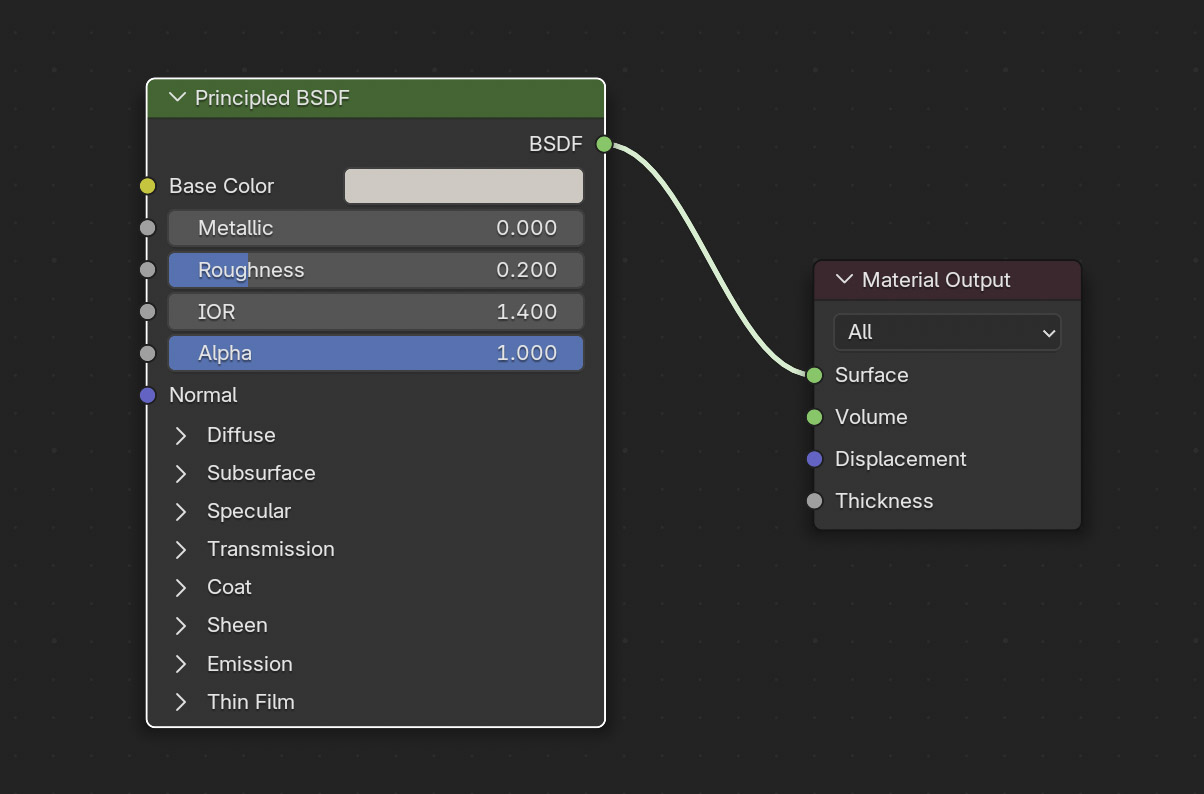Click the gray Thickness input socket

pos(814,501)
